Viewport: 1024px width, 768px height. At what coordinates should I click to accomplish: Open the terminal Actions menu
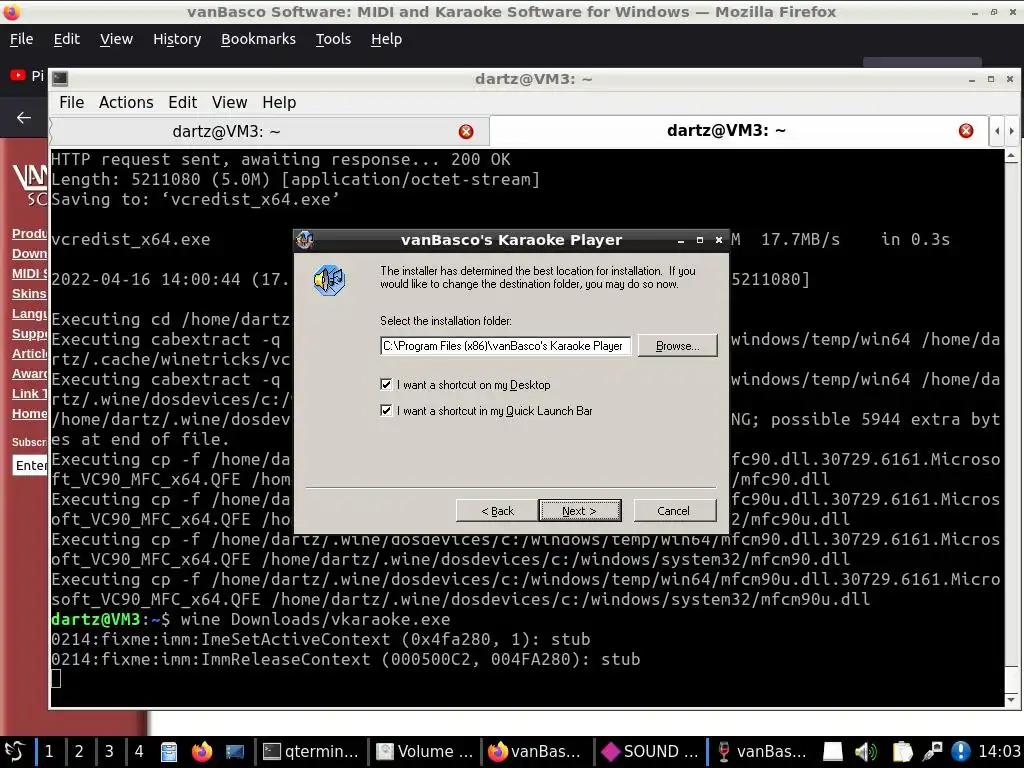point(126,103)
